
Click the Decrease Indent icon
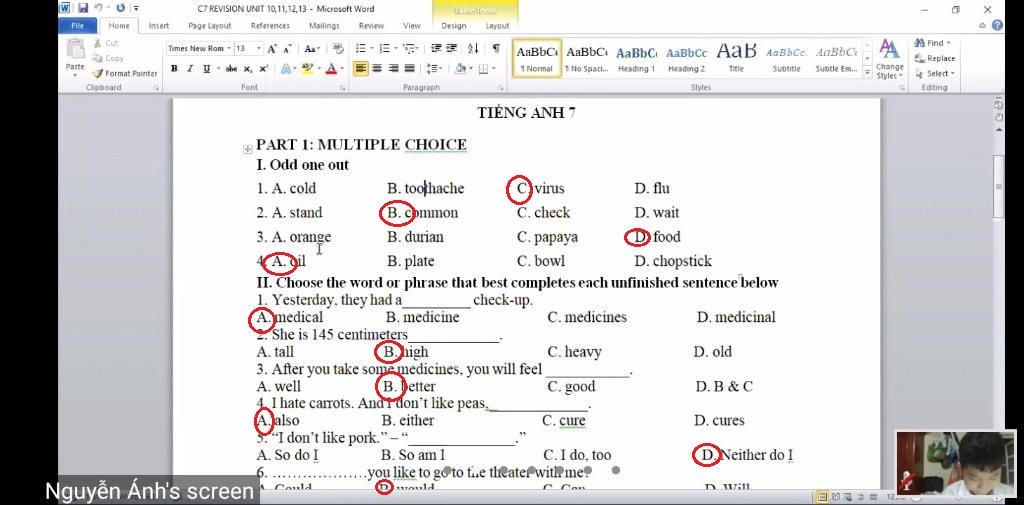click(436, 48)
